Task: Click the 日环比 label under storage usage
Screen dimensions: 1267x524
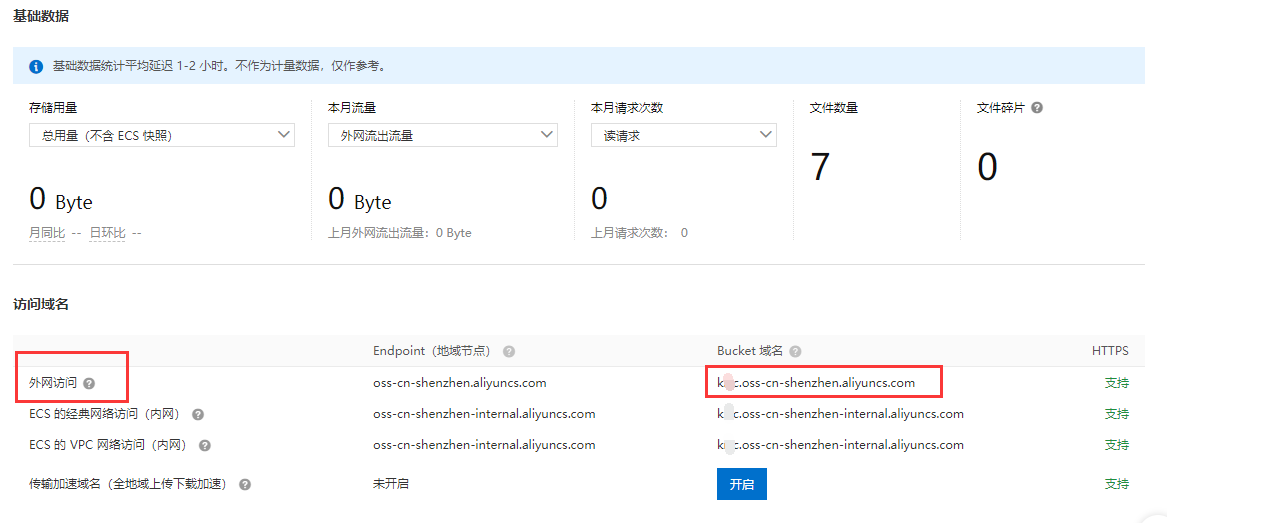Action: 107,233
